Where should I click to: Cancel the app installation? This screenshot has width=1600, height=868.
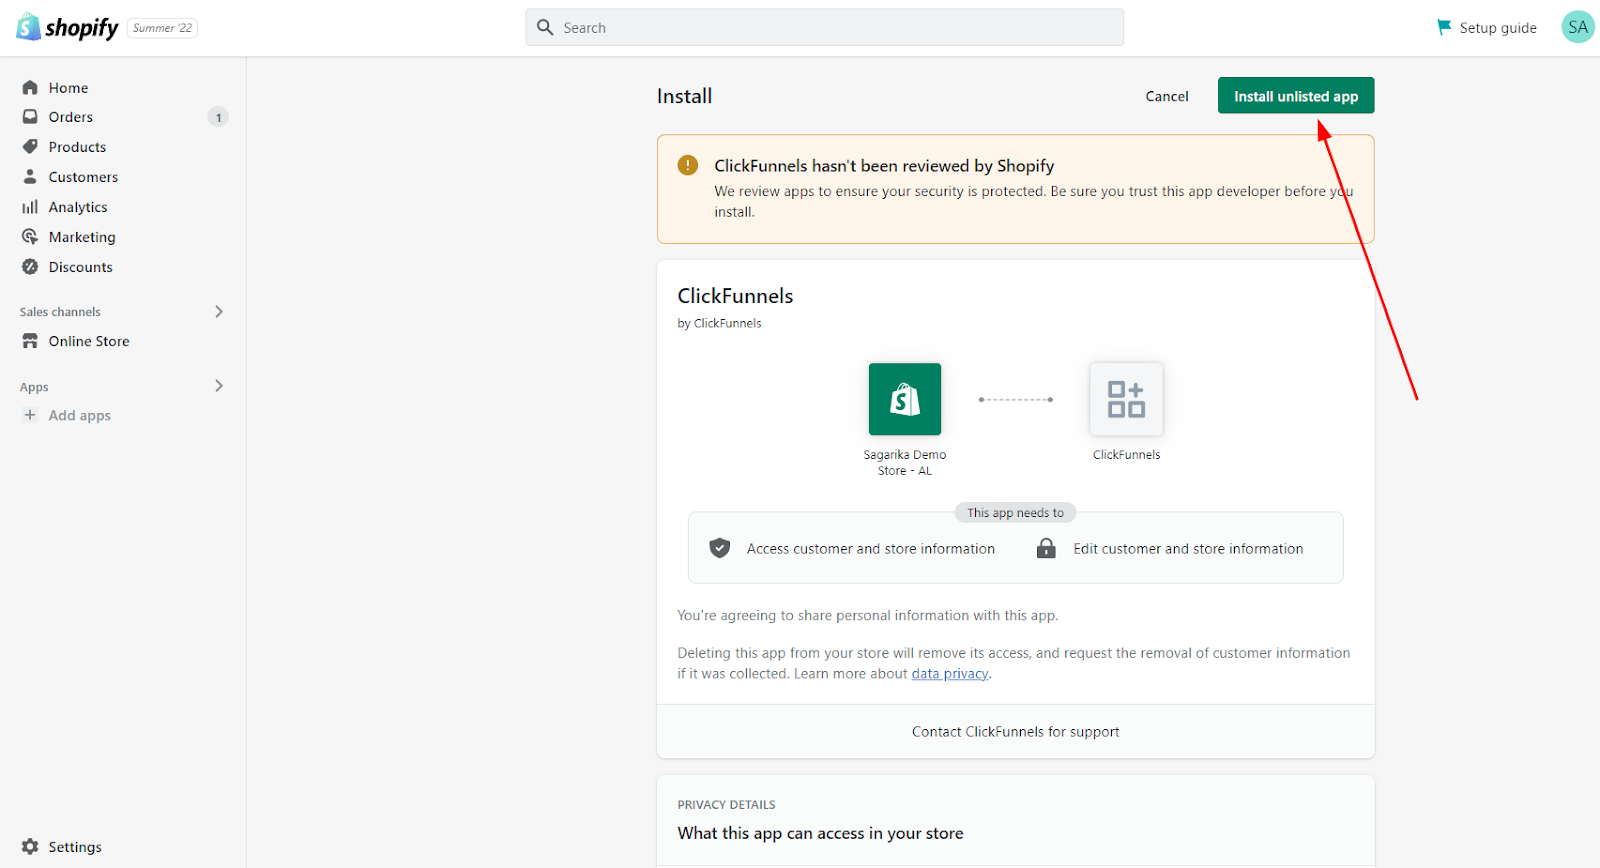tap(1167, 96)
